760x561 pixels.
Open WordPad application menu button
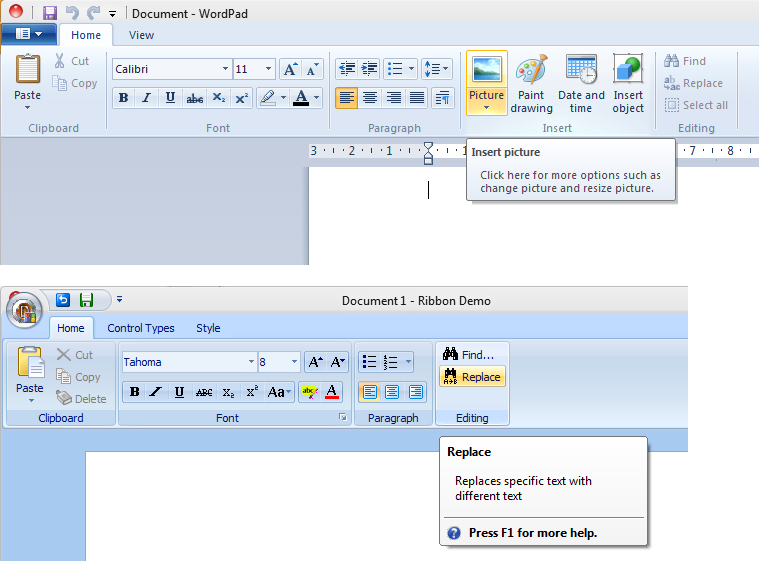29,34
